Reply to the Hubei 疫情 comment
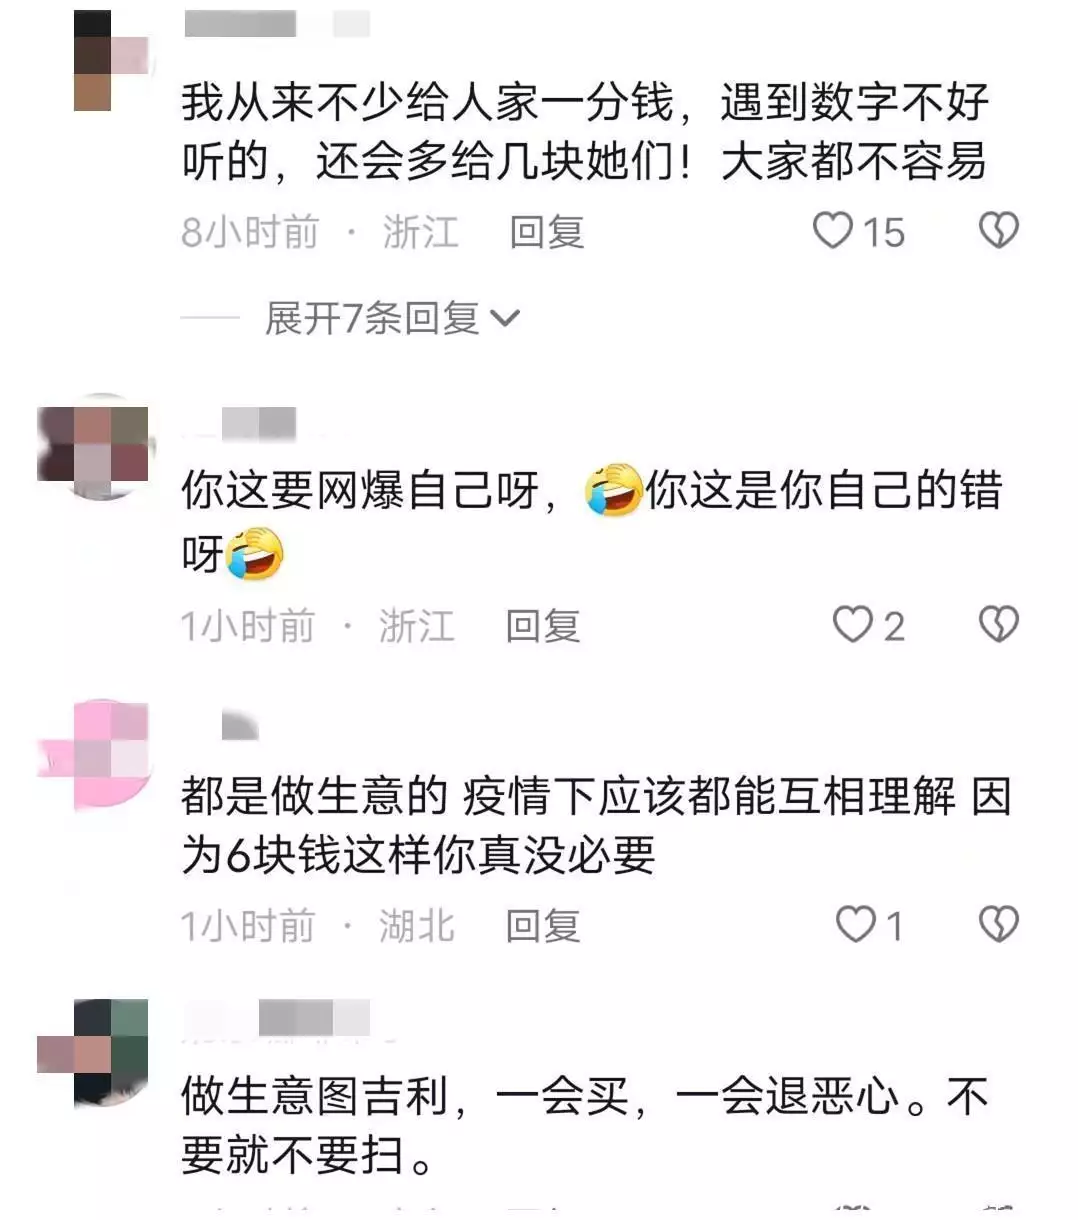Screen dimensions: 1078x1220 [x=542, y=925]
